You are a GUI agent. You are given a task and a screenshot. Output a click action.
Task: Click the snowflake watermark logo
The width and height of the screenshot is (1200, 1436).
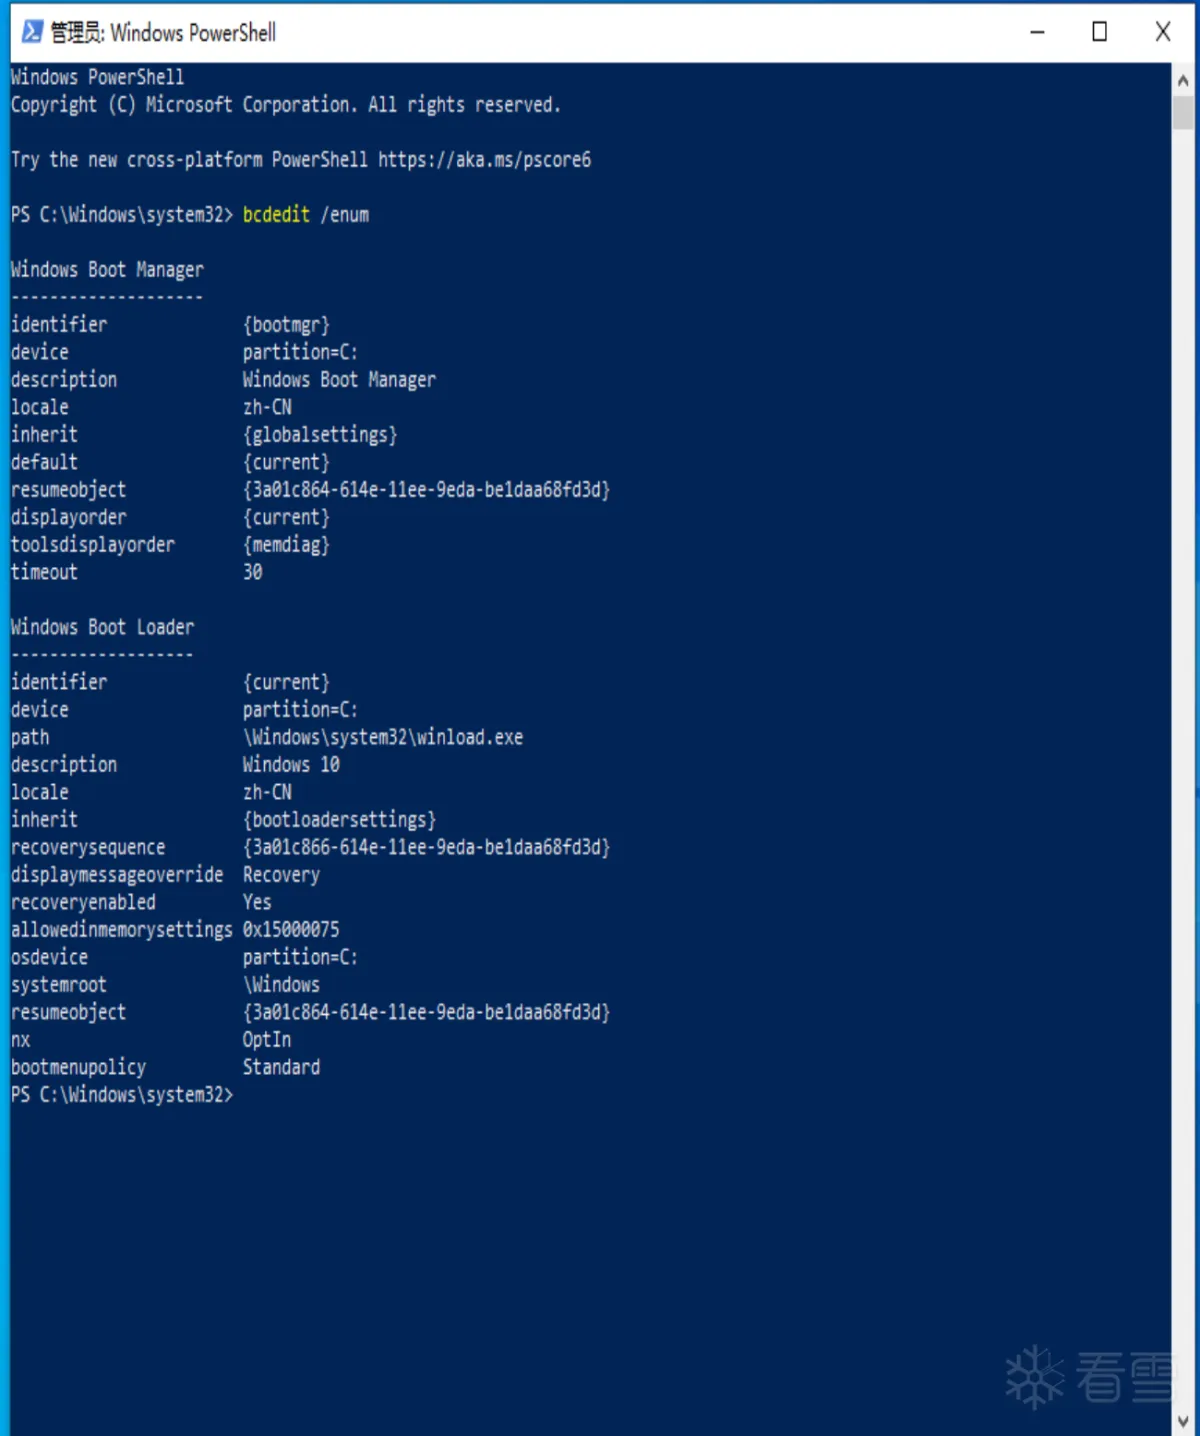pyautogui.click(x=1034, y=1377)
